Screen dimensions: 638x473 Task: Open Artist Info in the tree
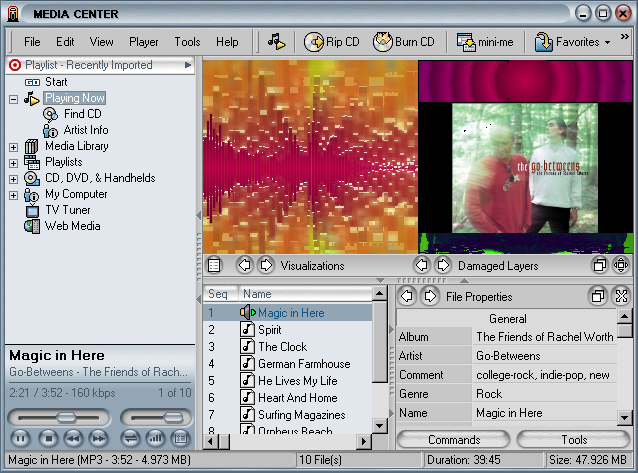click(x=86, y=130)
